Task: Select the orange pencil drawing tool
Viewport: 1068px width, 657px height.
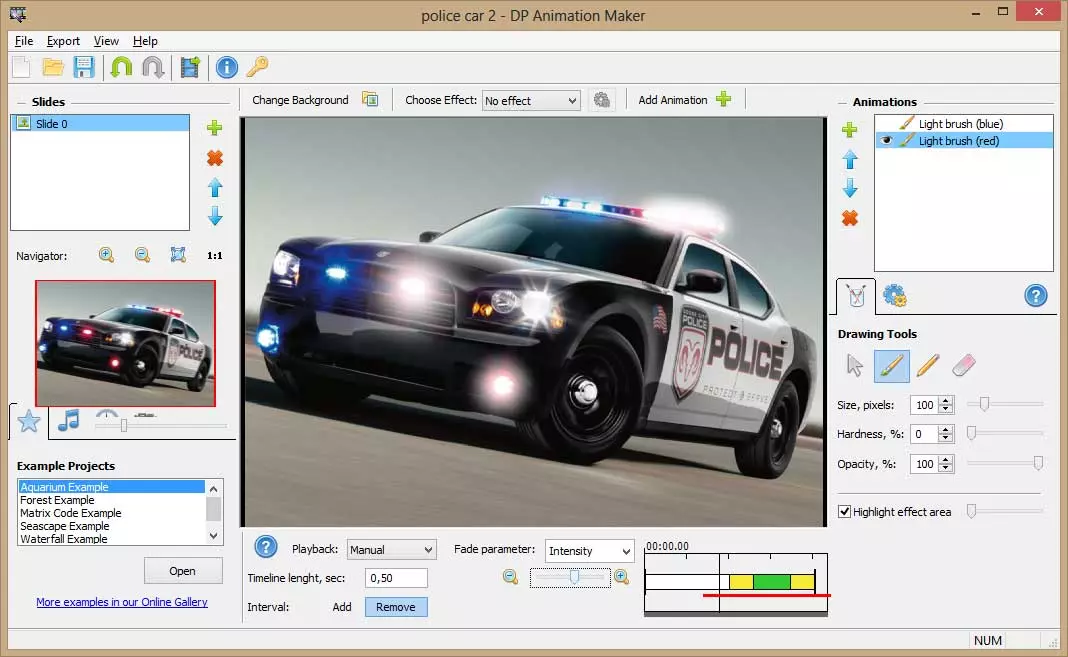Action: coord(928,366)
